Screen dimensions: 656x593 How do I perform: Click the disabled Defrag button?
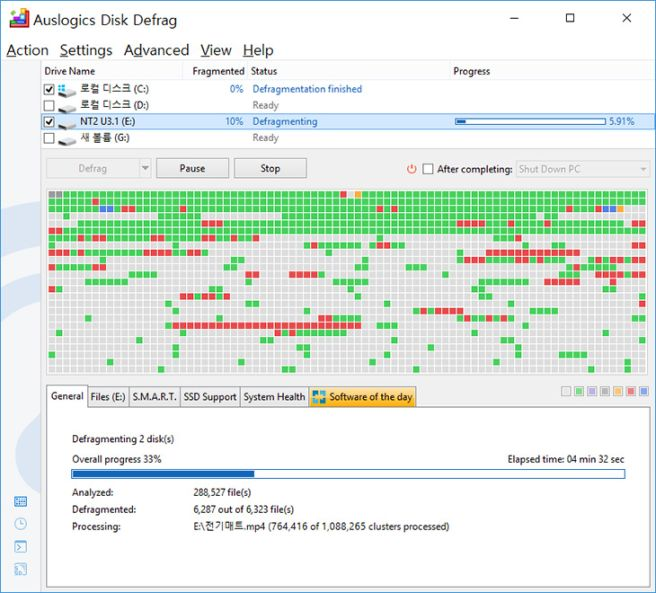93,168
